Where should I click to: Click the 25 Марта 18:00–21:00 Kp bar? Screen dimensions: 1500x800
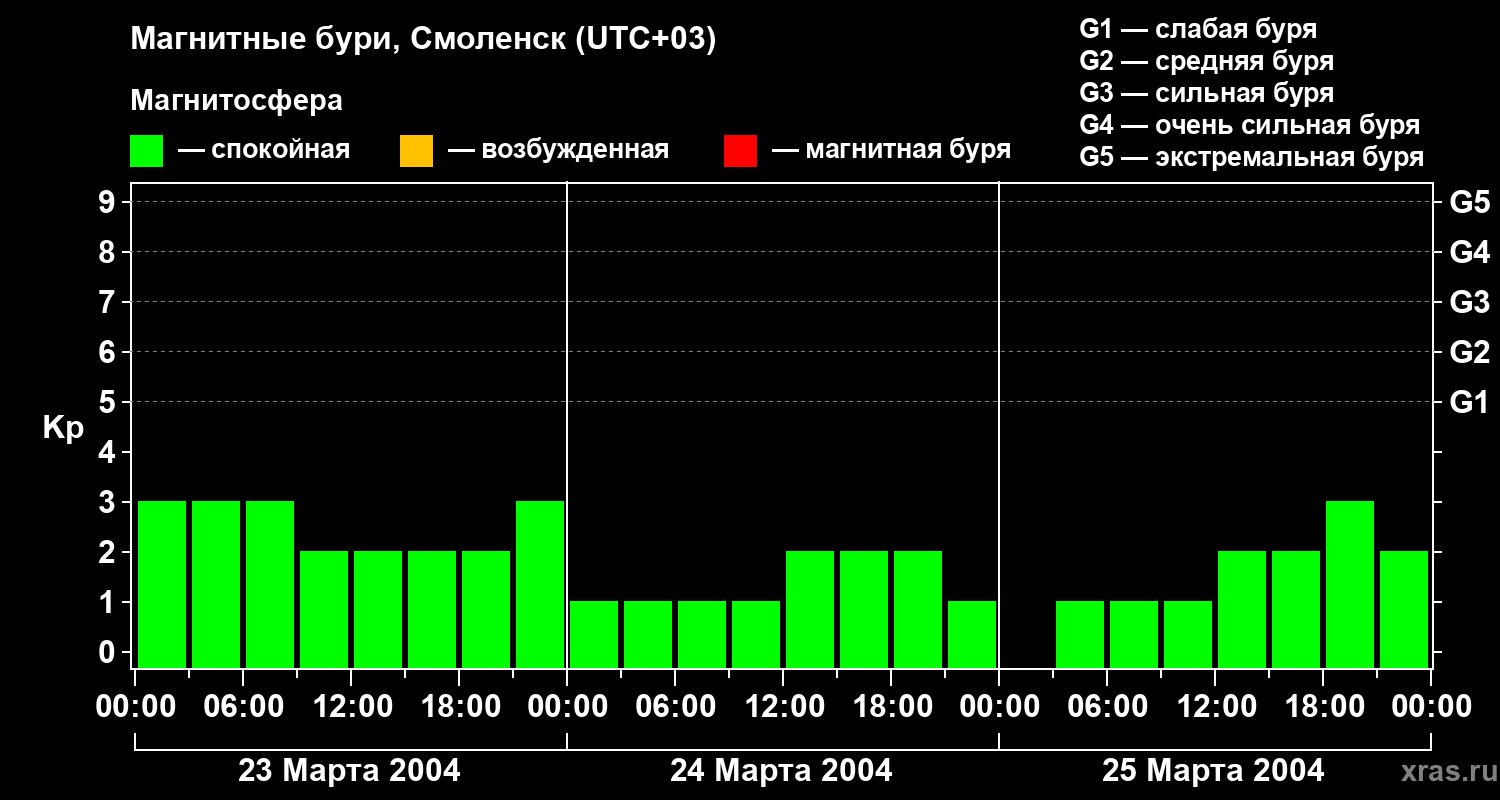click(x=1350, y=584)
